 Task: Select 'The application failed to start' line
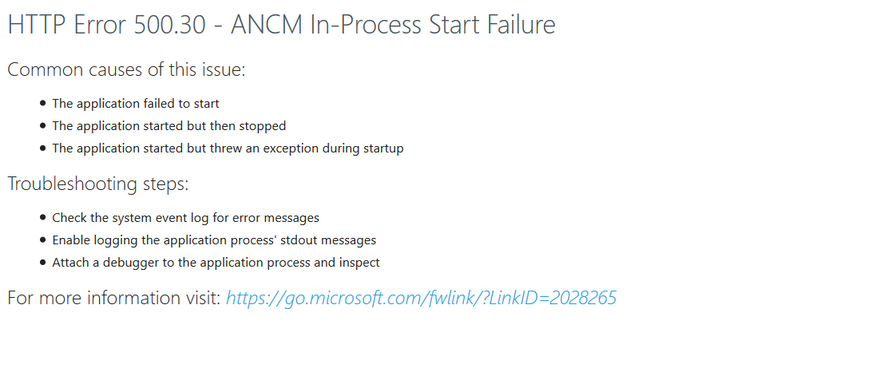click(136, 103)
